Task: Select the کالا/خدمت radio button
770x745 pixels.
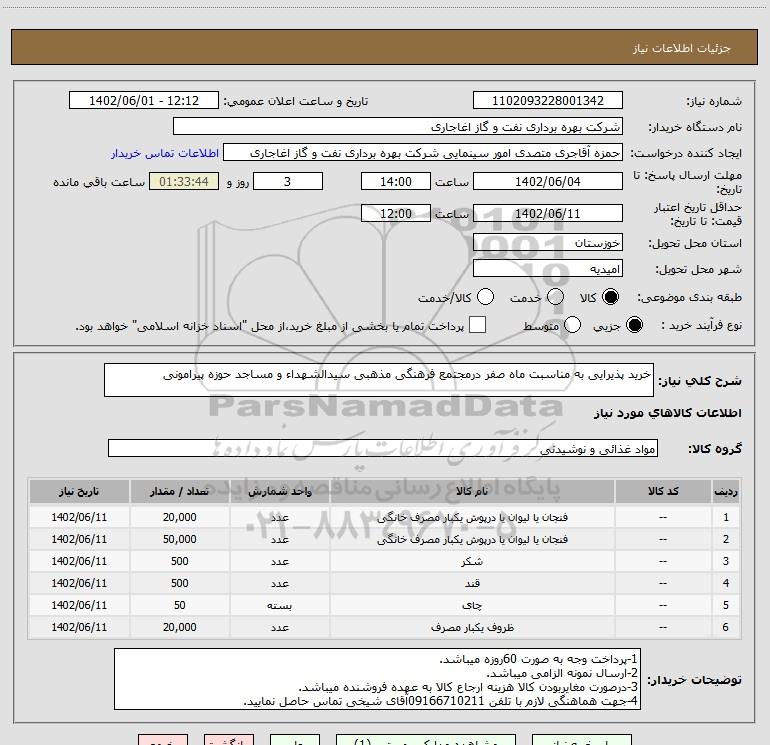Action: (x=485, y=298)
